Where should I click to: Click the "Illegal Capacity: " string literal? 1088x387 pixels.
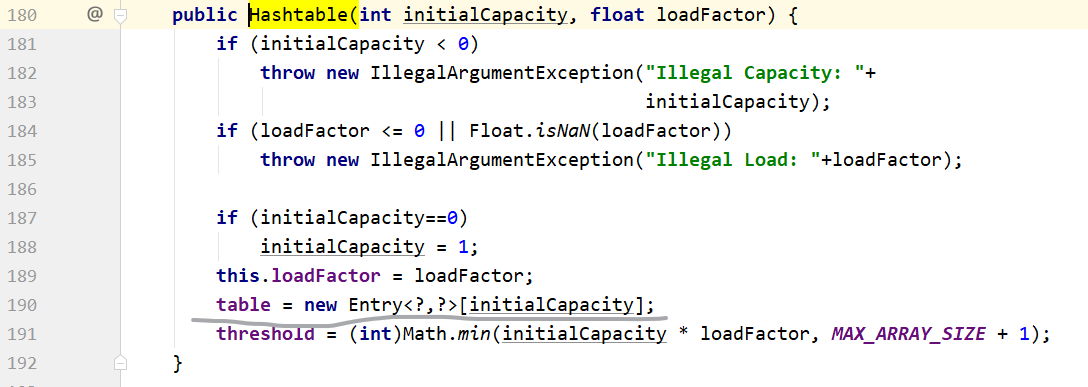tap(756, 73)
